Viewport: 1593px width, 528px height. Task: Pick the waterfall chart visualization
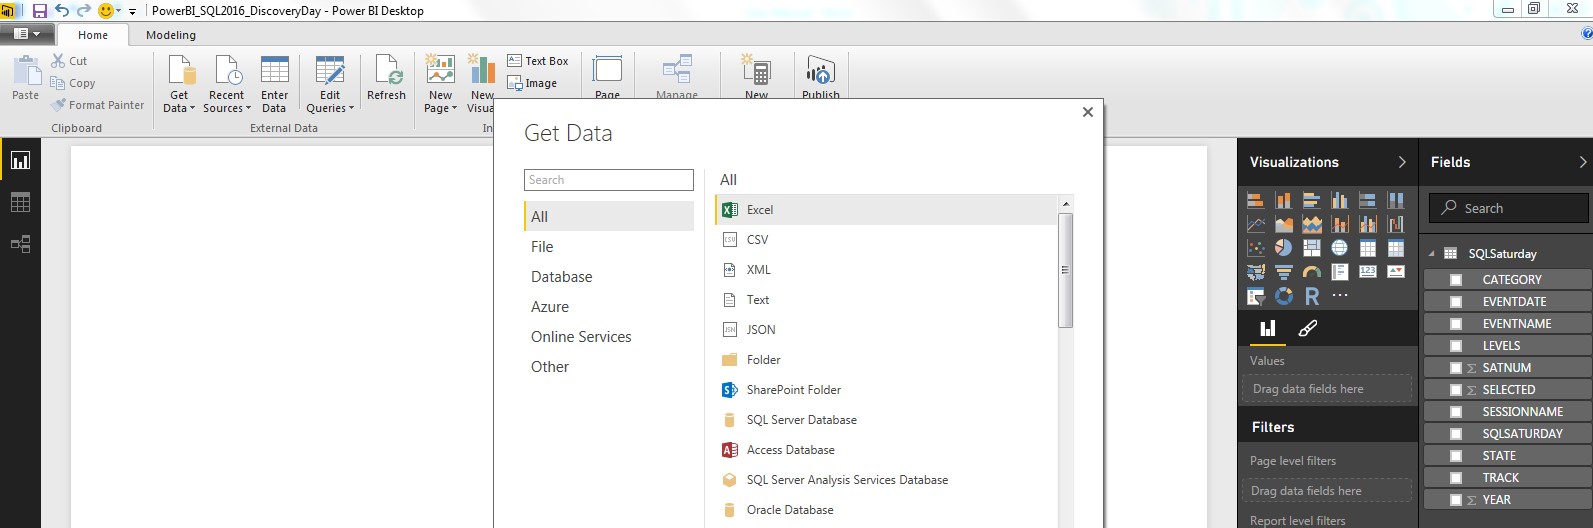(x=1396, y=224)
